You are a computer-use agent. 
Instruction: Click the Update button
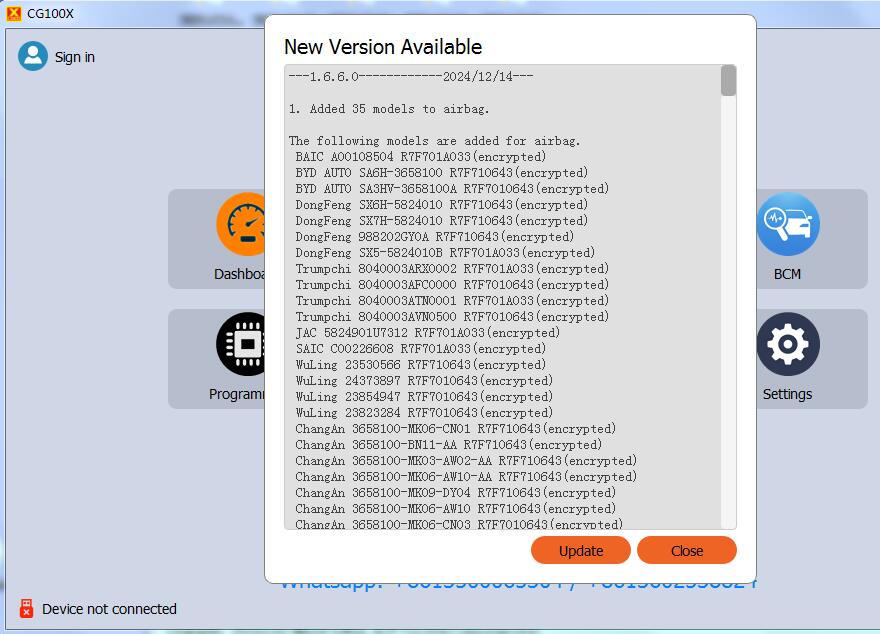point(580,550)
